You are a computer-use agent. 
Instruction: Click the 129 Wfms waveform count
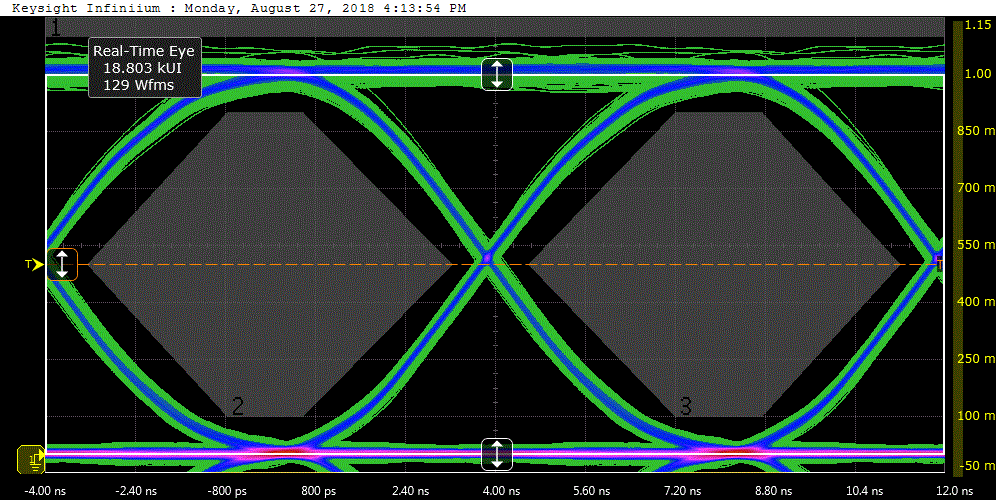pos(138,84)
